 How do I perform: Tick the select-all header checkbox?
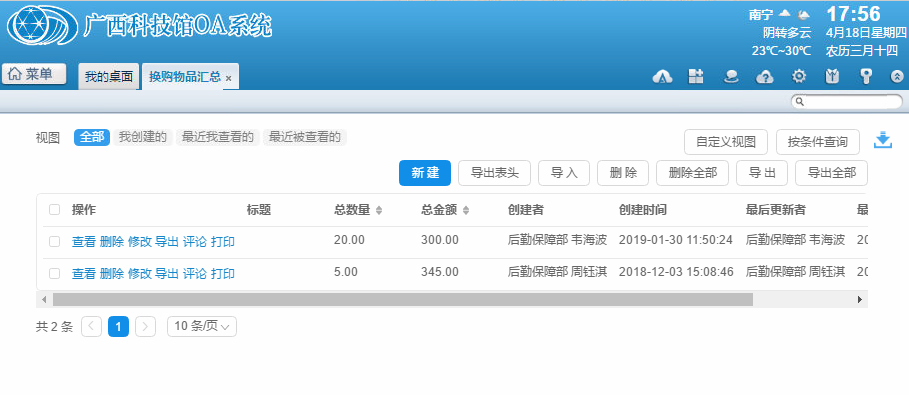54,210
